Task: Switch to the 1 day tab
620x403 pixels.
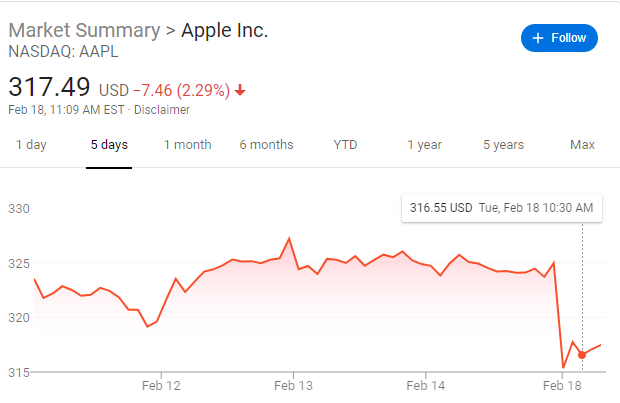Action: pyautogui.click(x=31, y=145)
